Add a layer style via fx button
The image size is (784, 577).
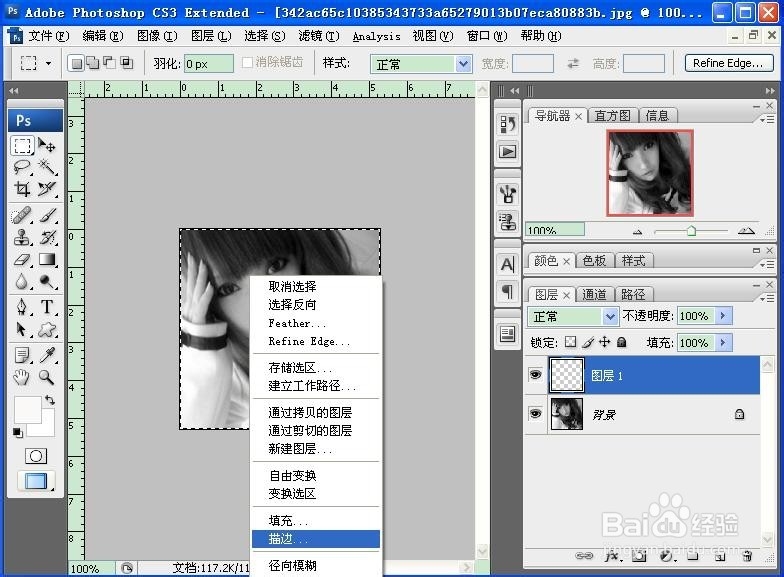coord(613,556)
